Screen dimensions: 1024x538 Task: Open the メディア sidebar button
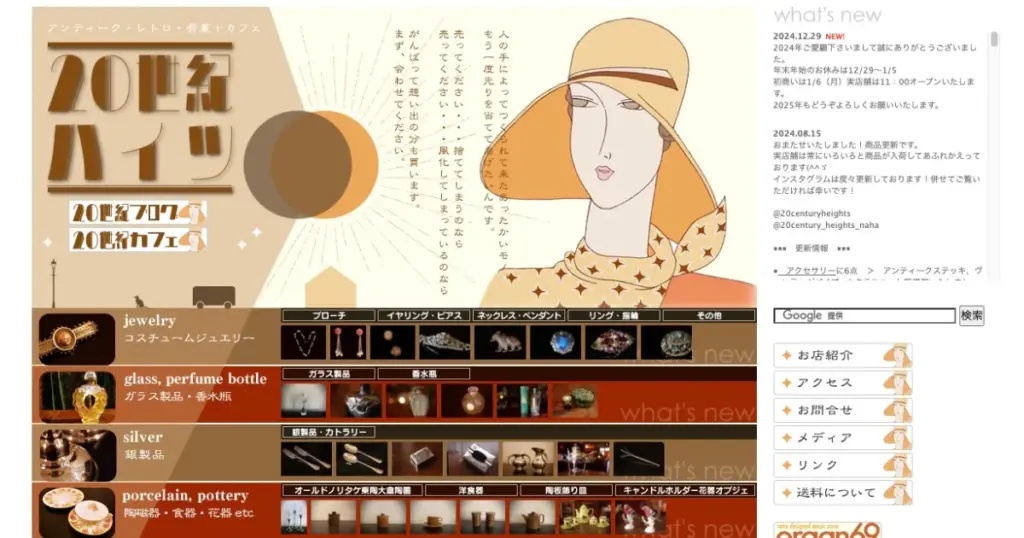click(x=842, y=437)
